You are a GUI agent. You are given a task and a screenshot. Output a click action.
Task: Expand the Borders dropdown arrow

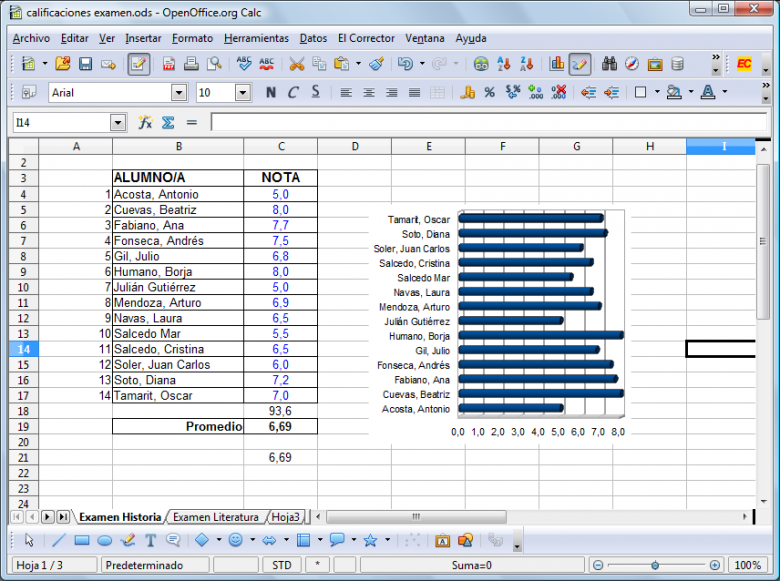(657, 92)
